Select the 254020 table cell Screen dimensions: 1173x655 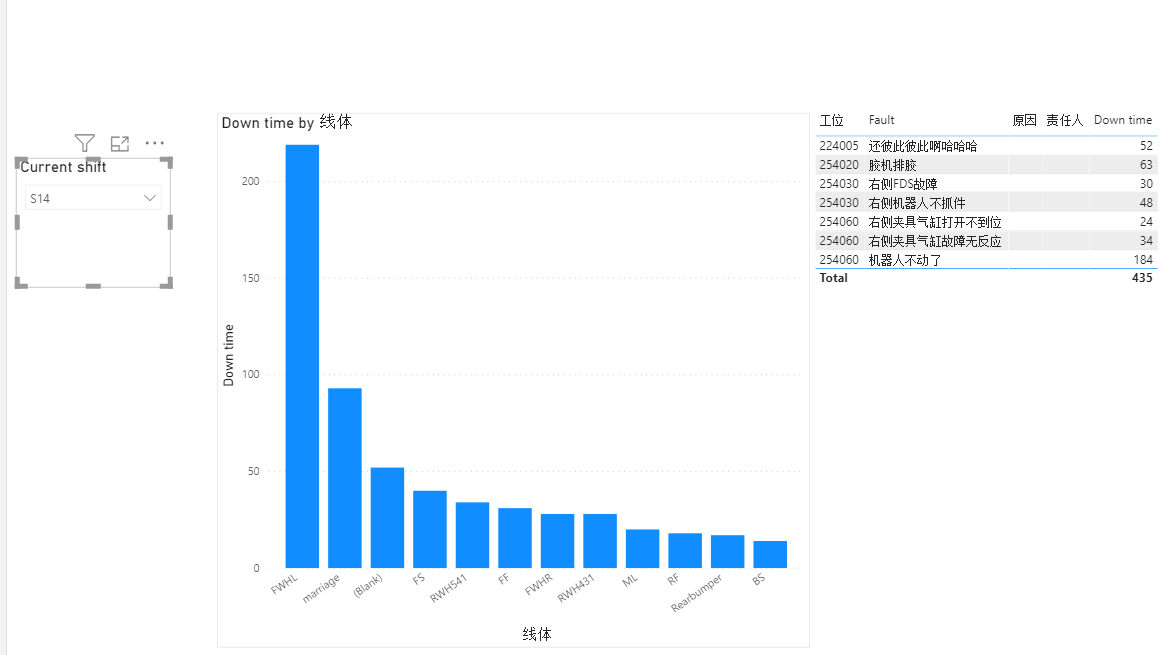(839, 164)
